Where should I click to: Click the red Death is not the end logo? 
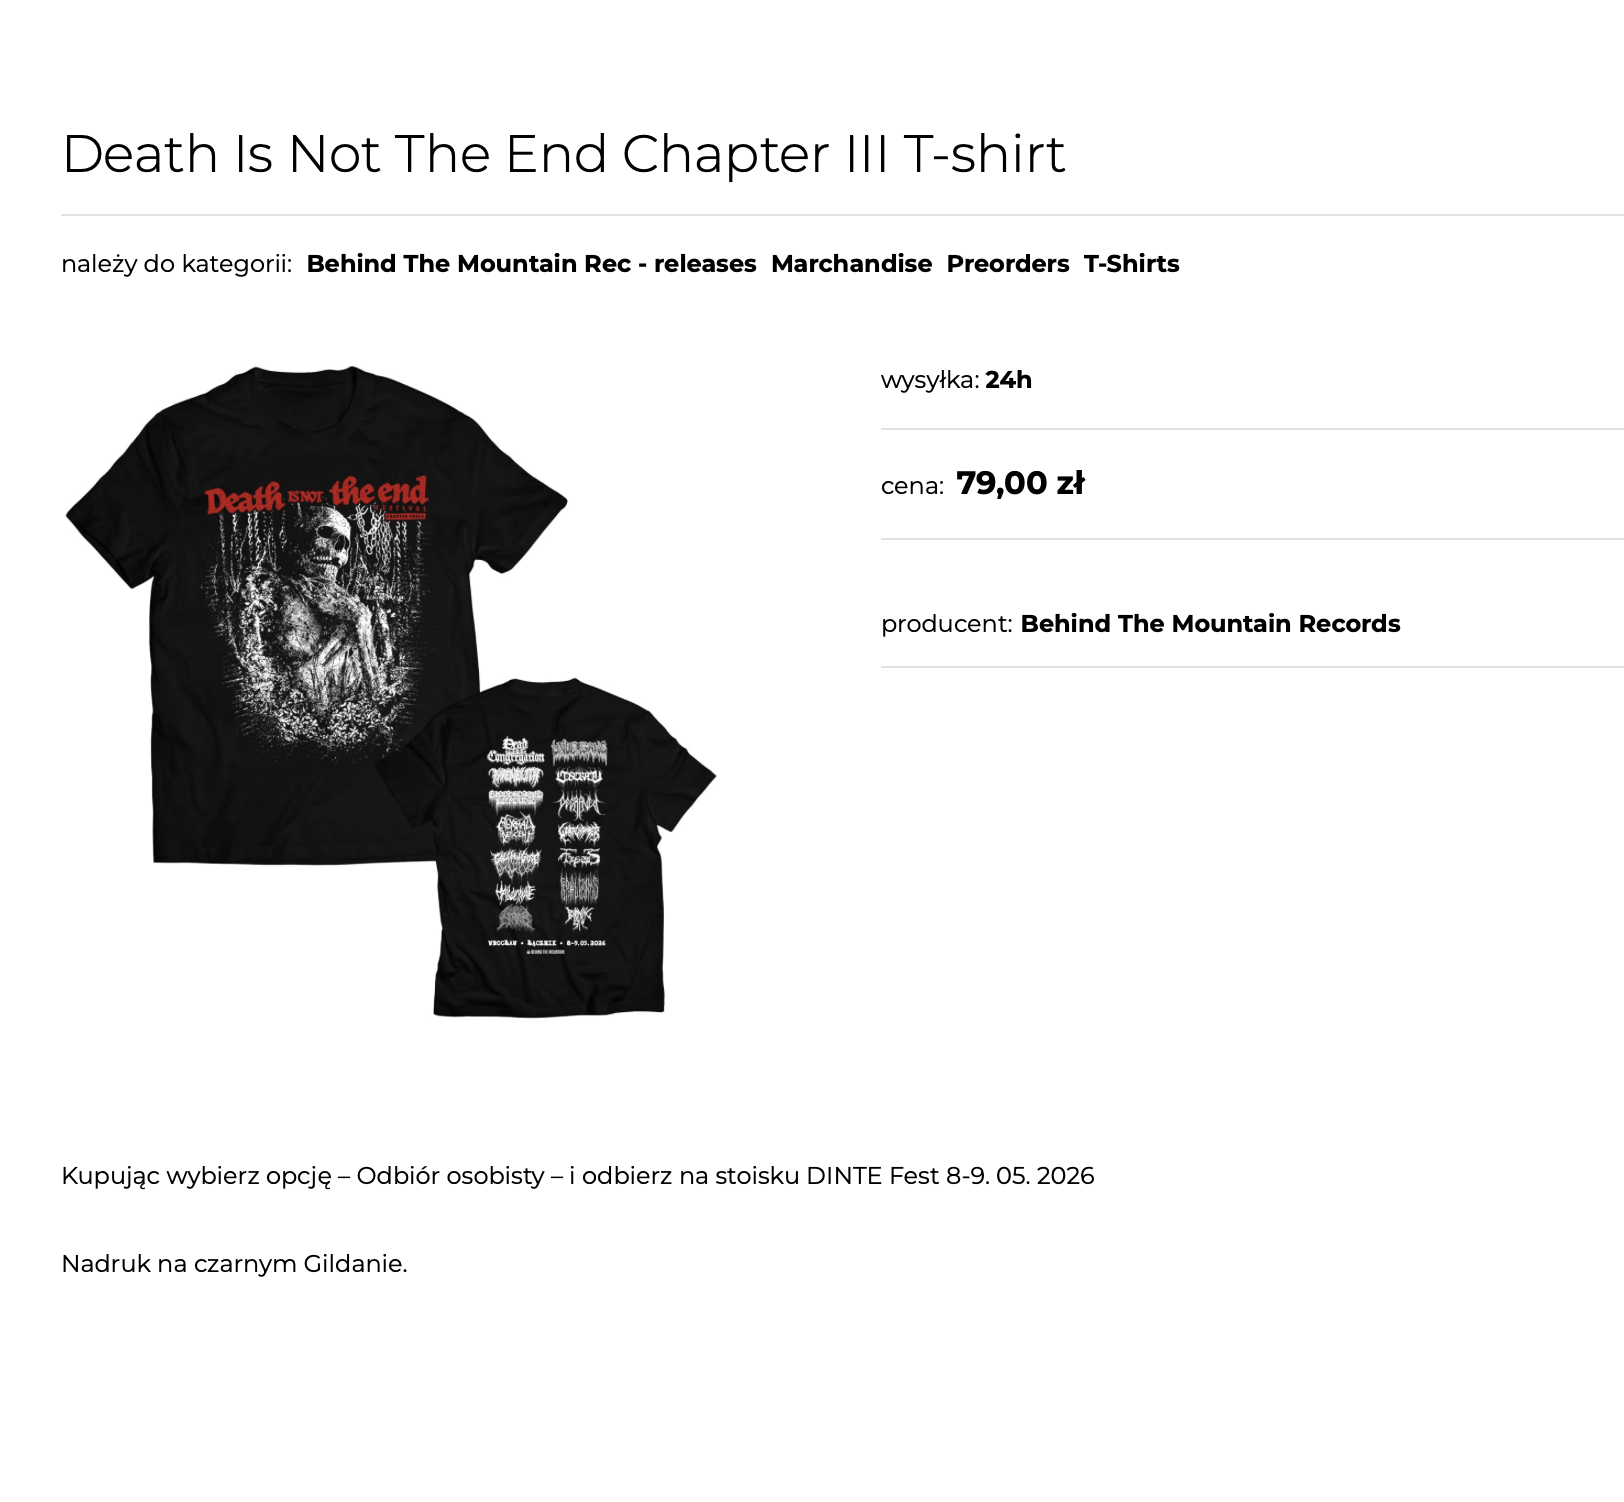[316, 496]
